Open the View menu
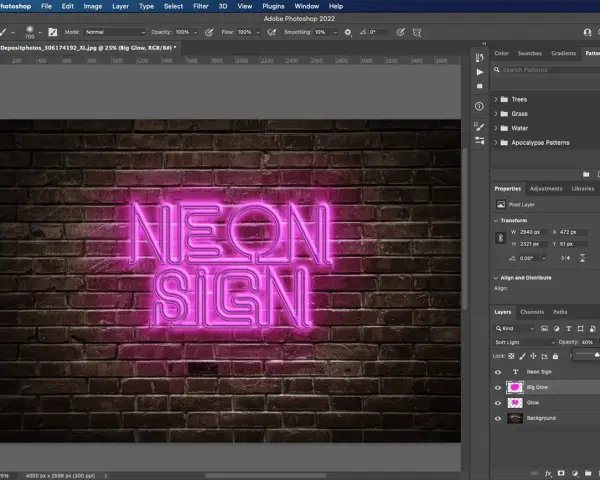600x480 pixels. (x=245, y=6)
